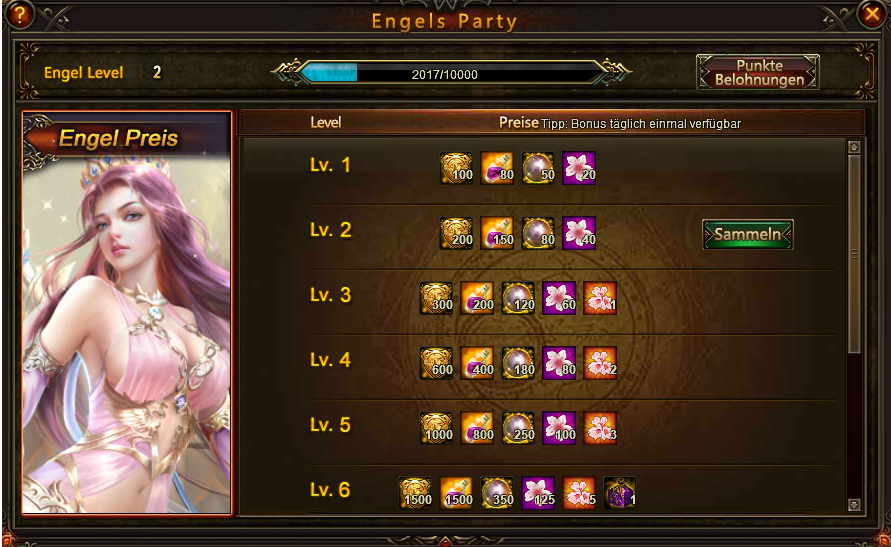The height and width of the screenshot is (547, 891).
Task: Click the Lv. 6 gold coin icon with 1500
Action: pyautogui.click(x=415, y=492)
